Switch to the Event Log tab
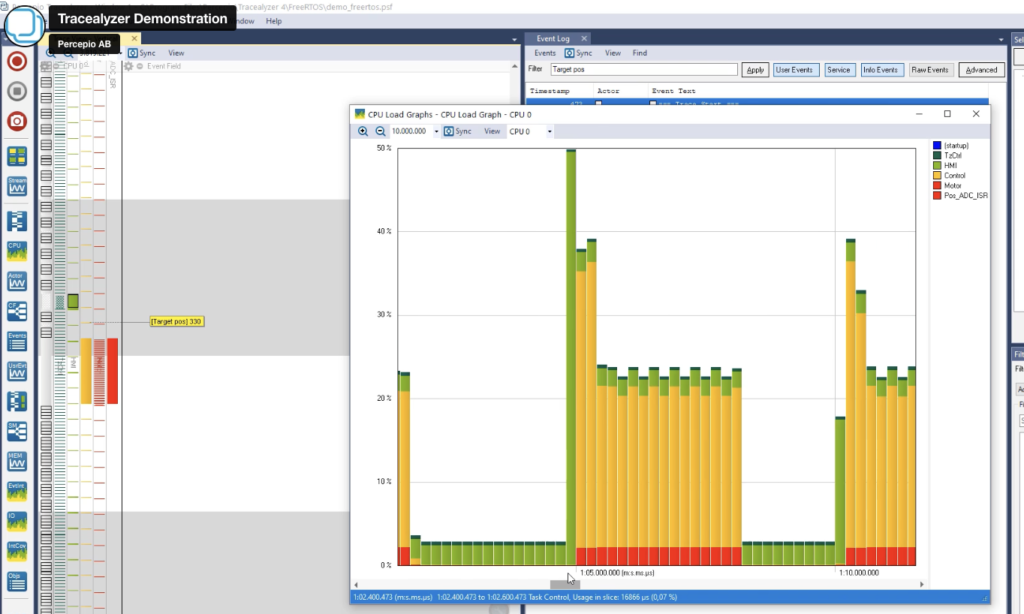The image size is (1024, 614). pyautogui.click(x=552, y=39)
